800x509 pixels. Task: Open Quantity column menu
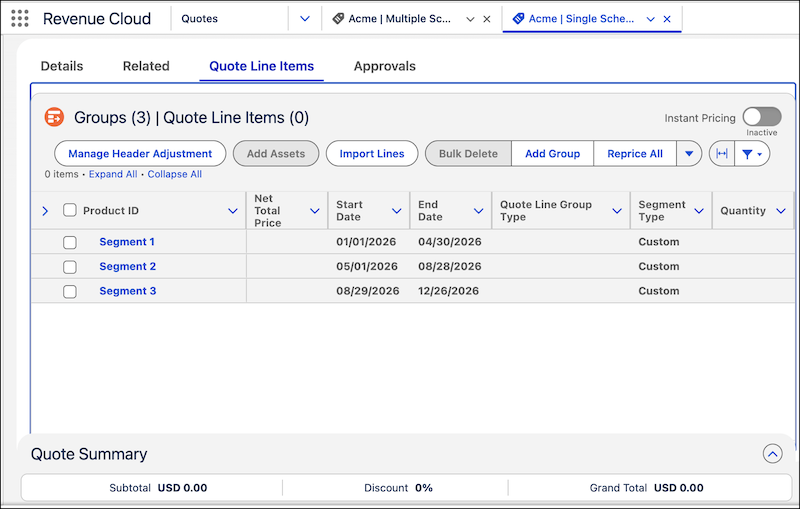781,211
